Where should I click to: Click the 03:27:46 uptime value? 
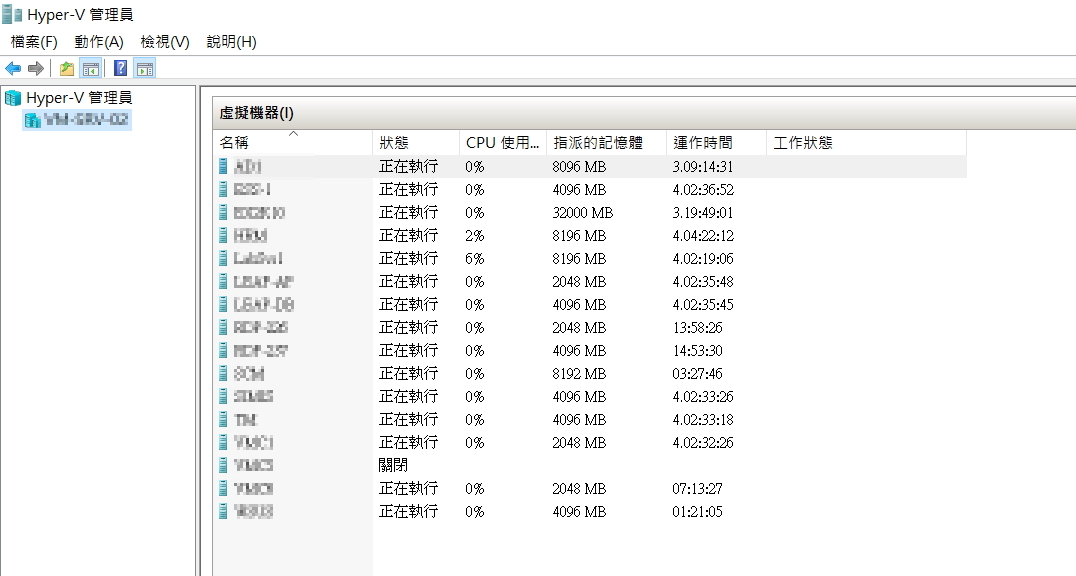(x=697, y=373)
